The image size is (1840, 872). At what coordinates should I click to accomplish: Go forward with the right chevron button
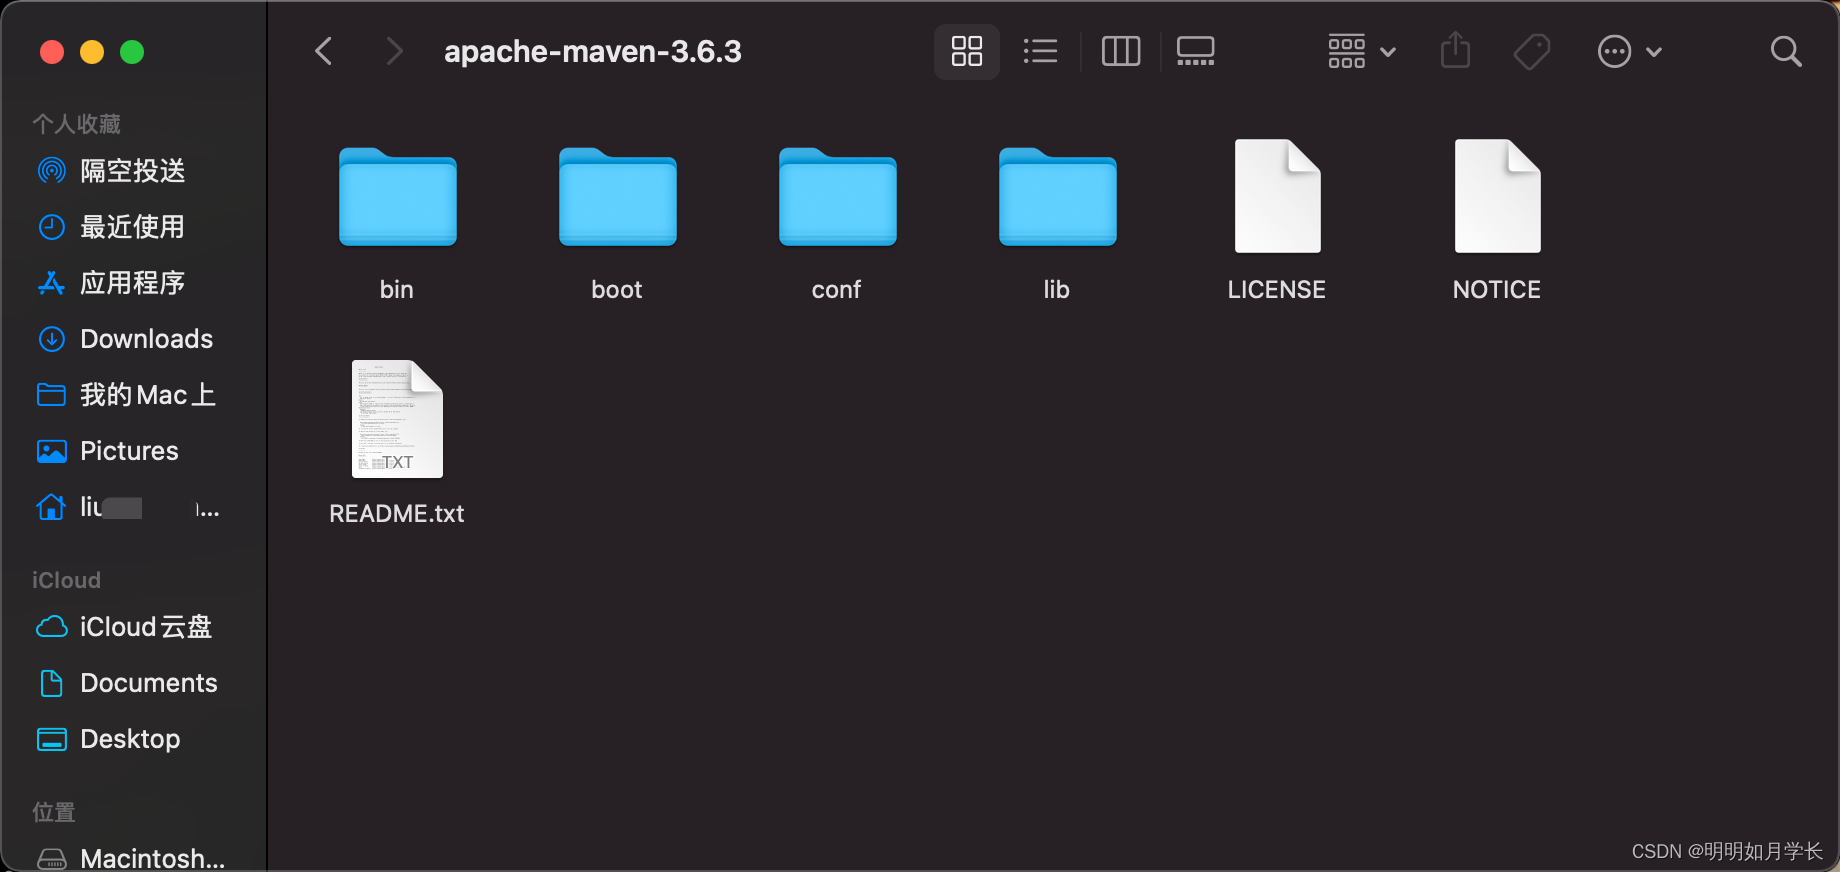coord(394,51)
